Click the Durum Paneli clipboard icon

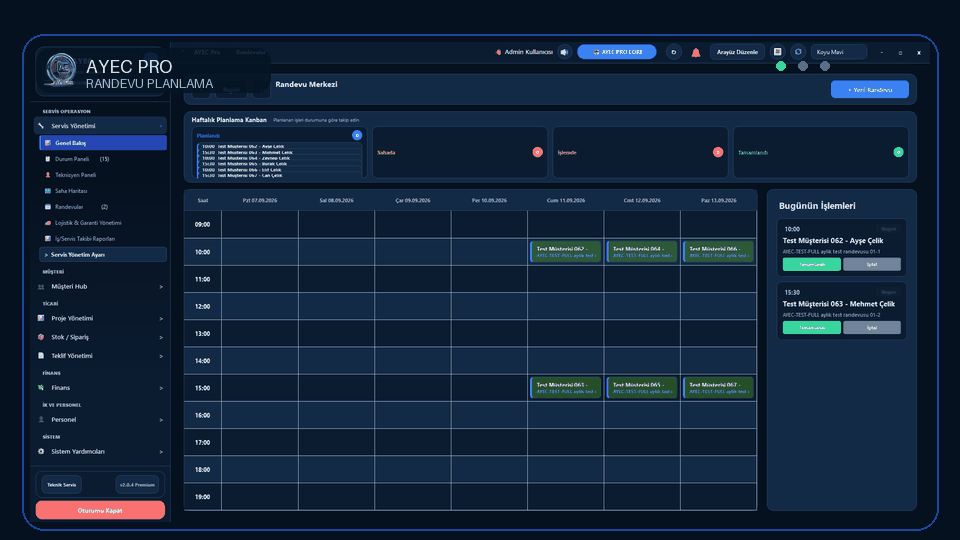(48, 159)
